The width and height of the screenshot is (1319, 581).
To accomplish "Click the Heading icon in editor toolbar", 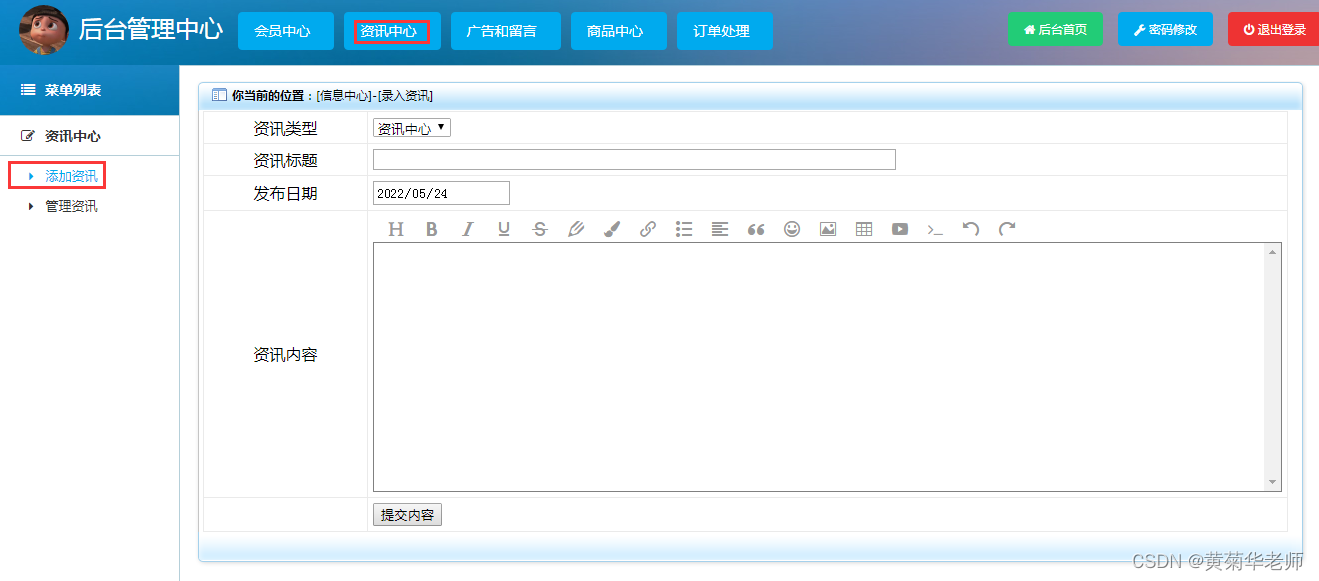I will (x=396, y=229).
